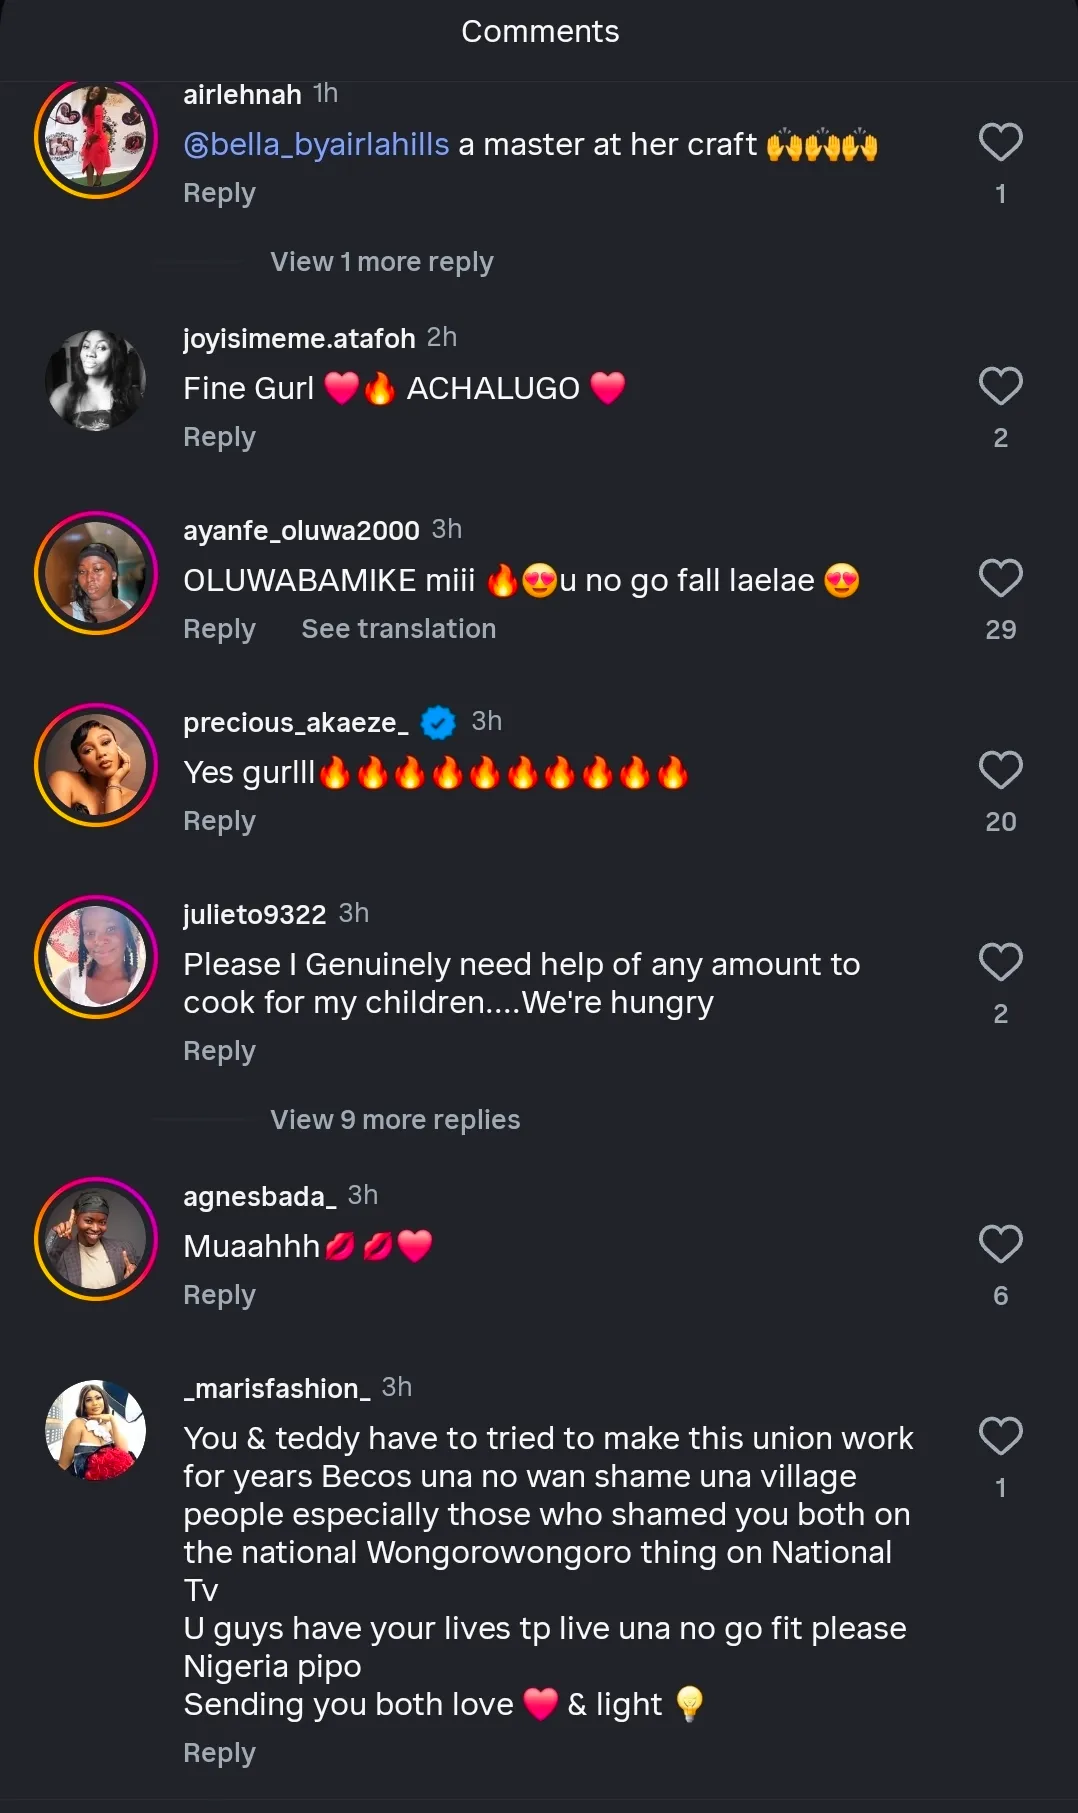Screen dimensions: 1078x1813
Task: Open the @bella_byairlahills mention
Action: coord(316,145)
